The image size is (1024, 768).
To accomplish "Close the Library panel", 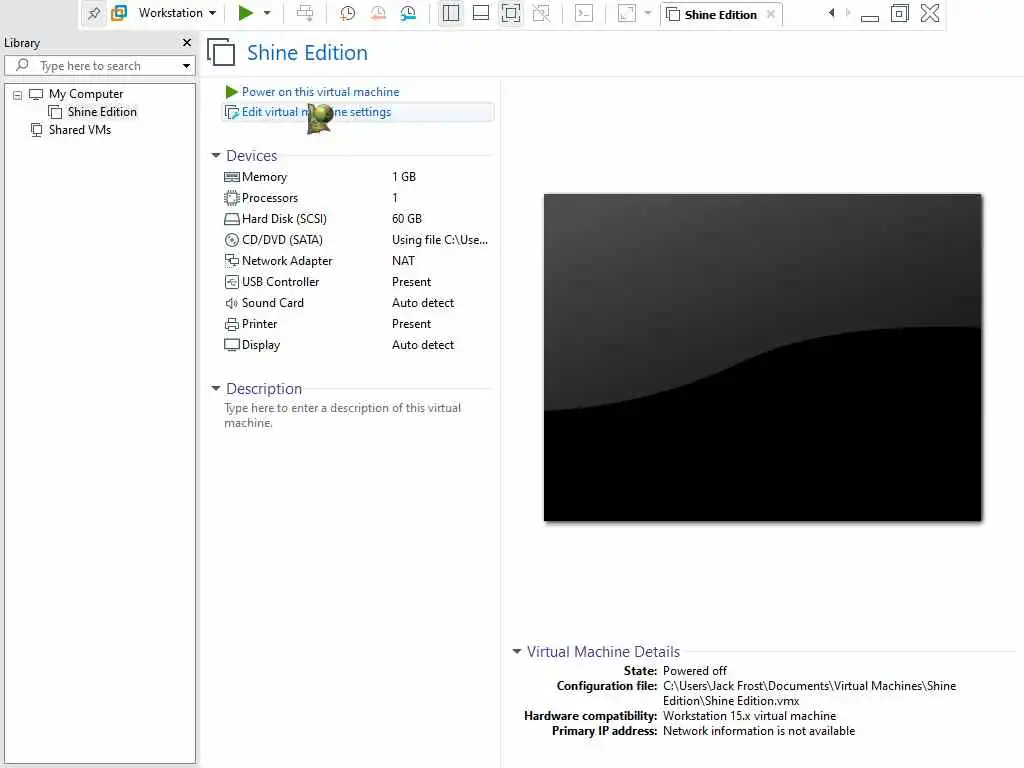I will click(x=187, y=42).
